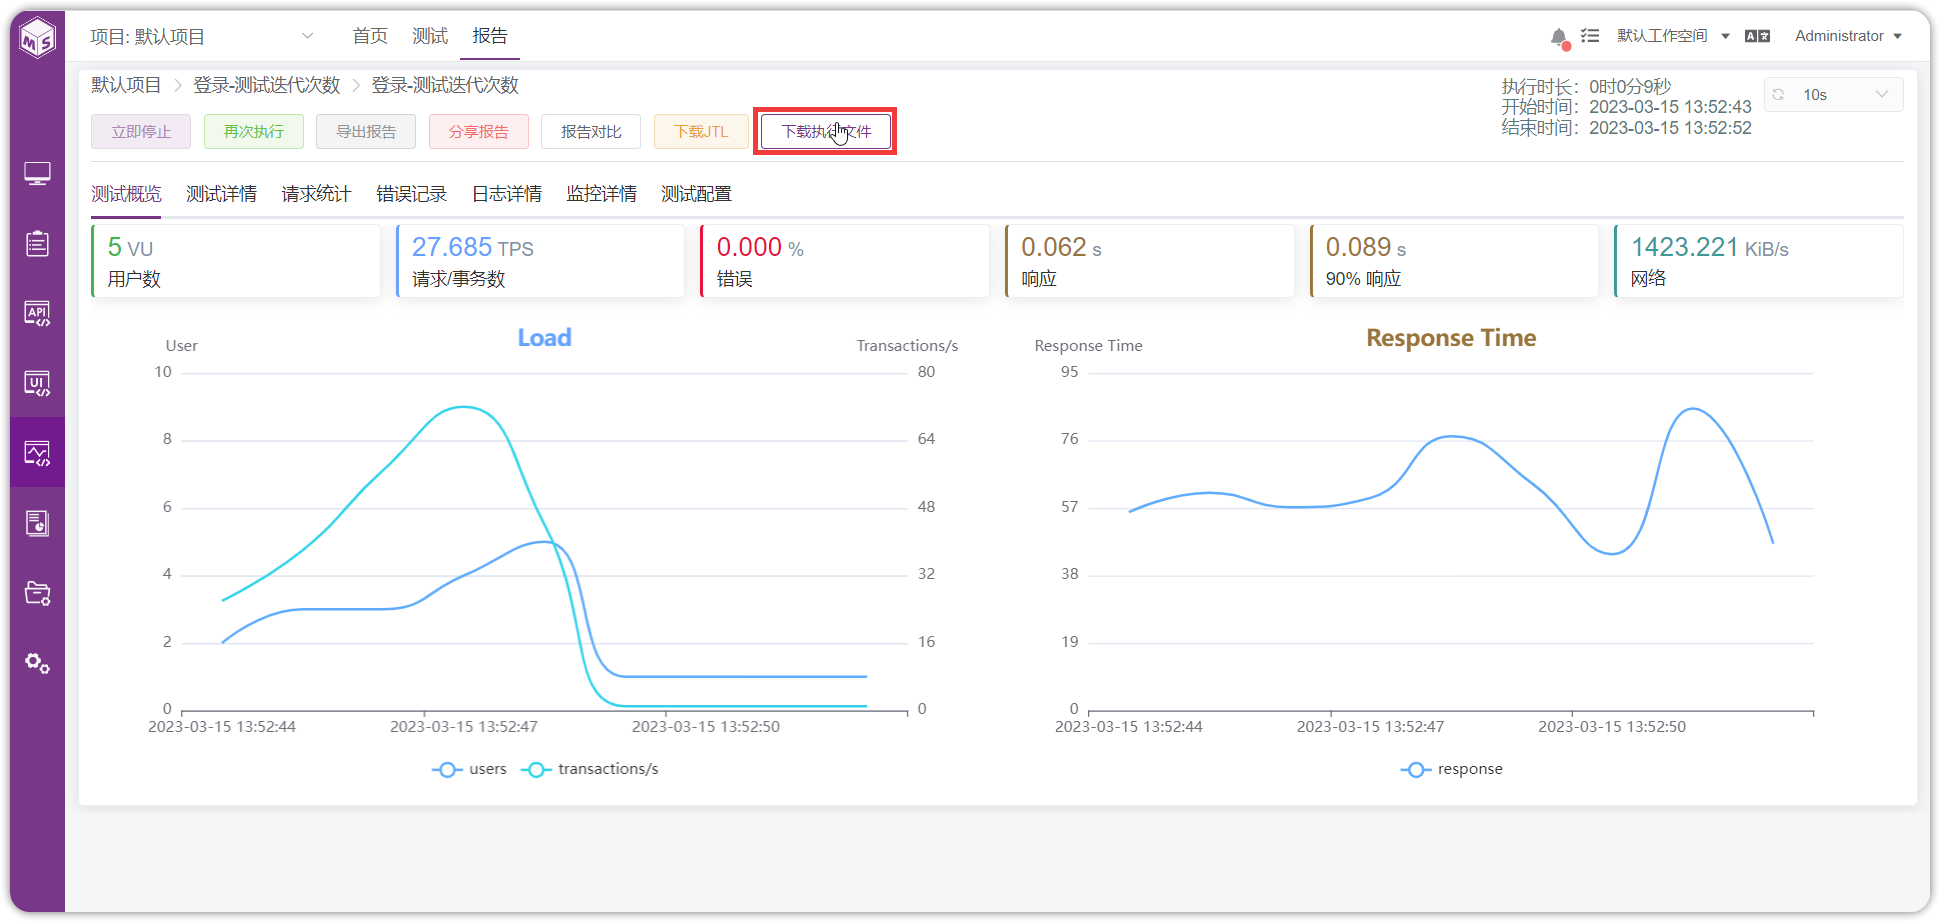Open the project settings folder icon
Screen dimensions: 1940x922
click(38, 593)
